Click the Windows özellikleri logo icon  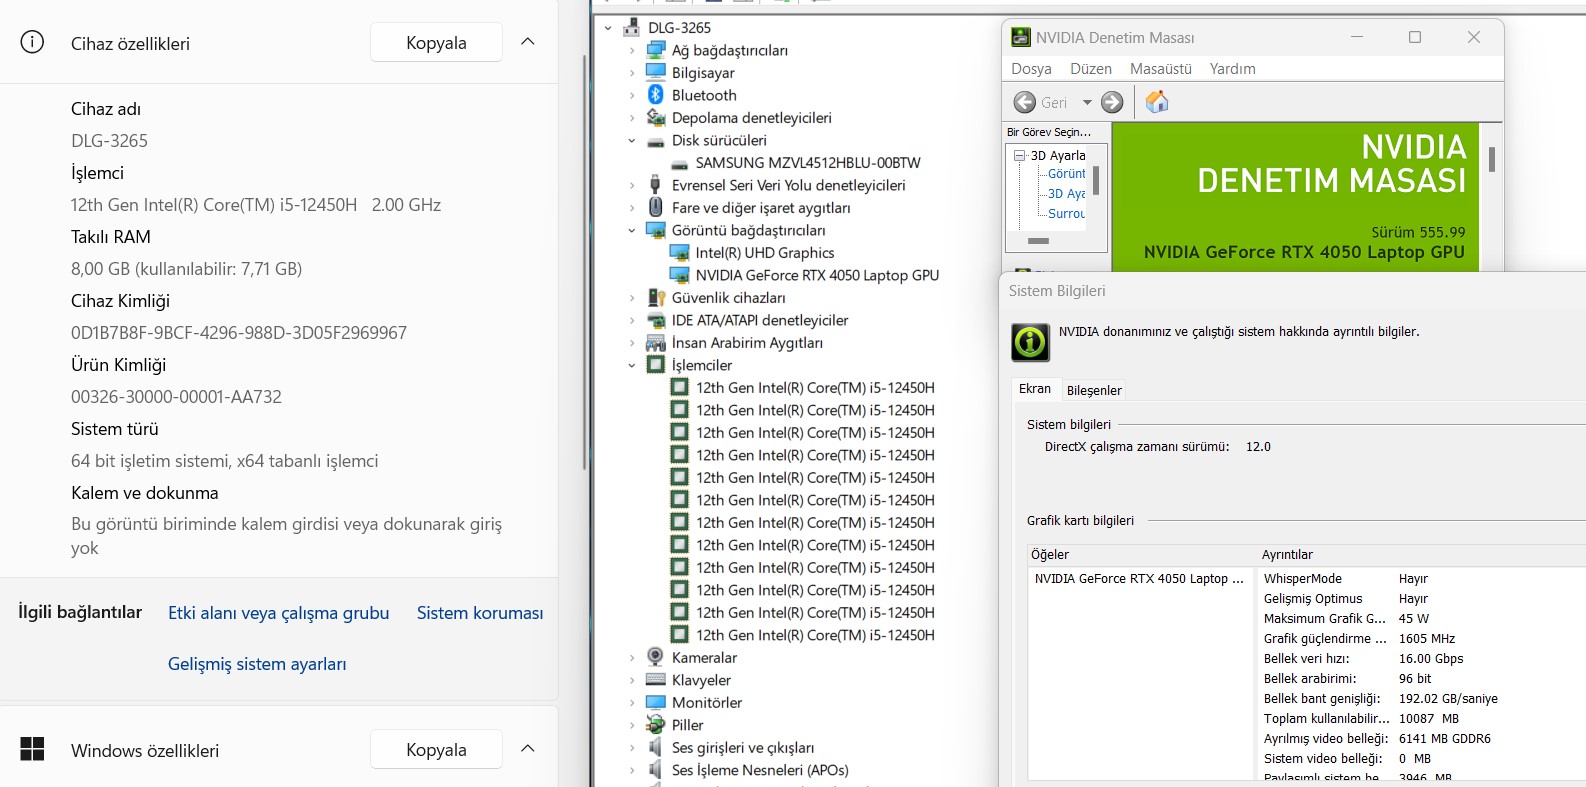32,749
